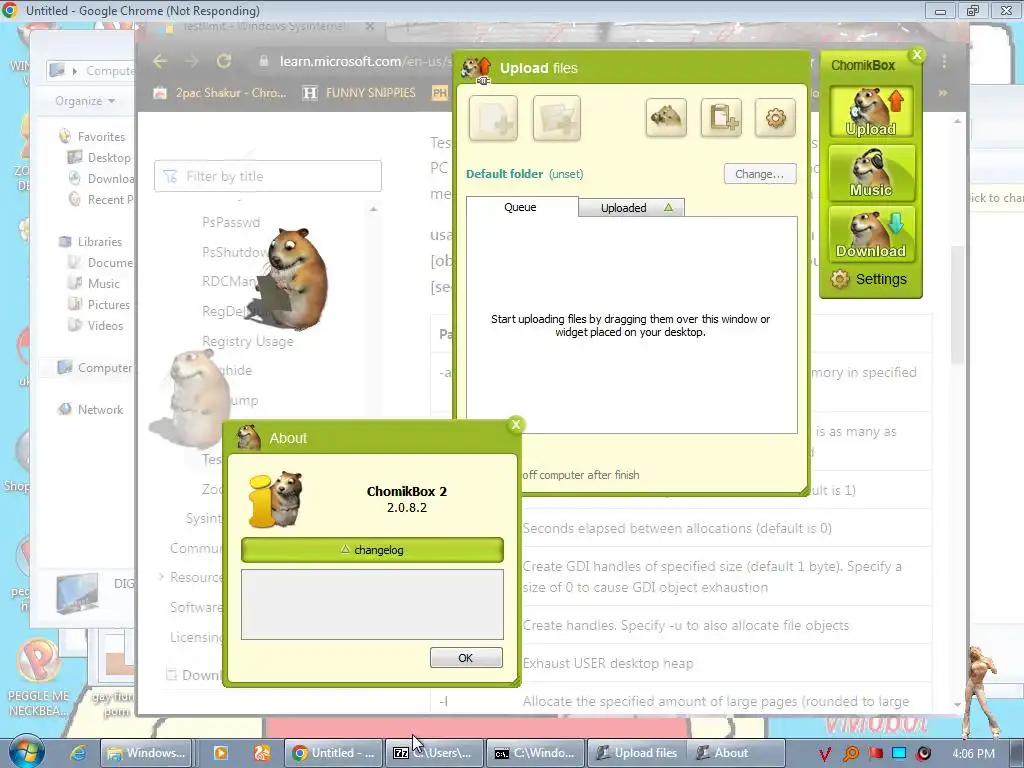Open Settings in the ChomikBox widget
Image resolution: width=1024 pixels, height=768 pixels.
coord(869,280)
